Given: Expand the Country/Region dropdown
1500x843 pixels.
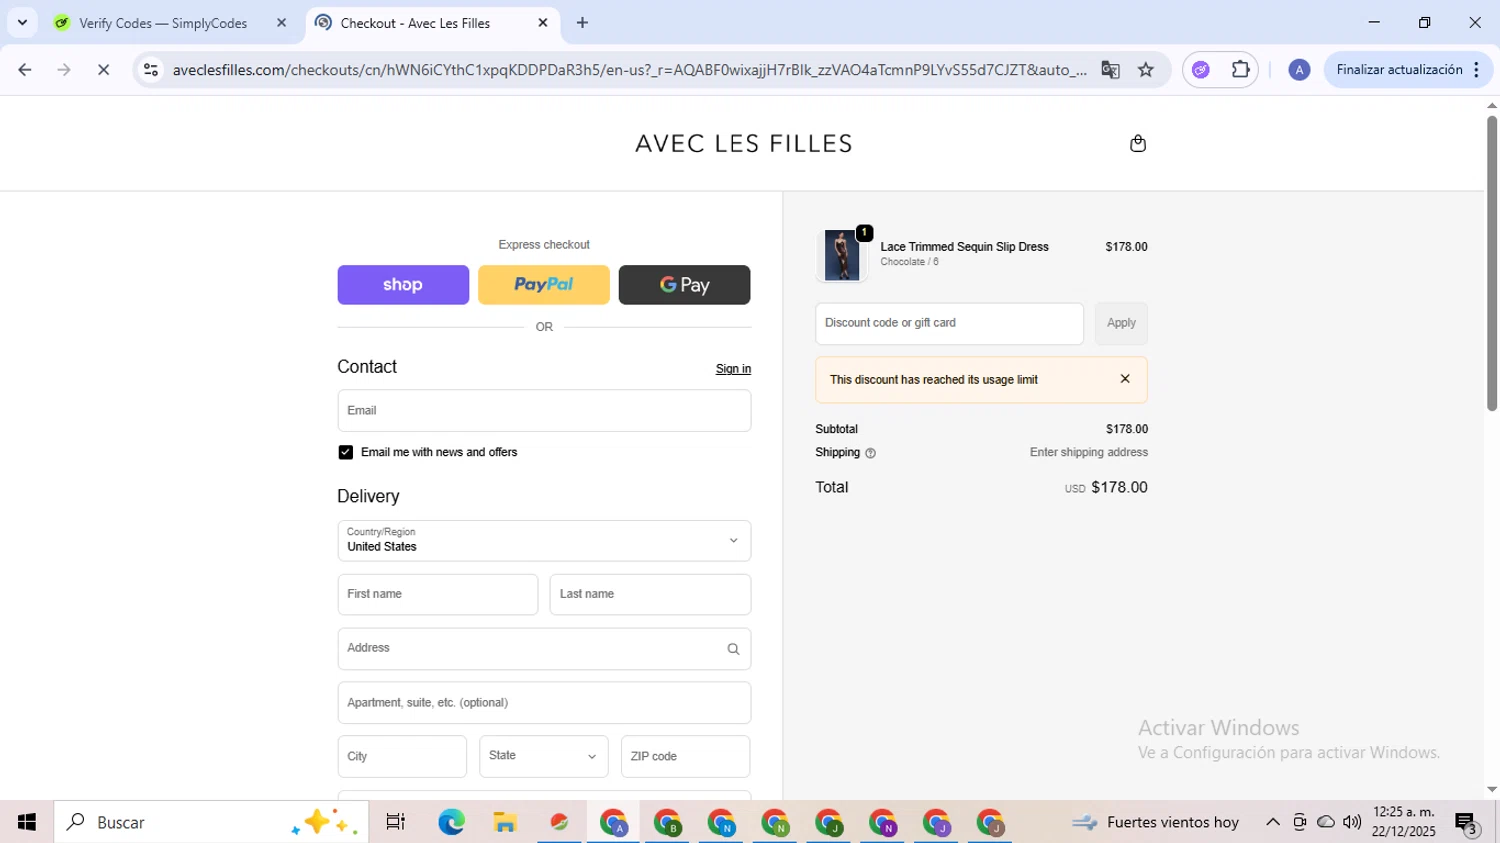Looking at the screenshot, I should point(544,541).
